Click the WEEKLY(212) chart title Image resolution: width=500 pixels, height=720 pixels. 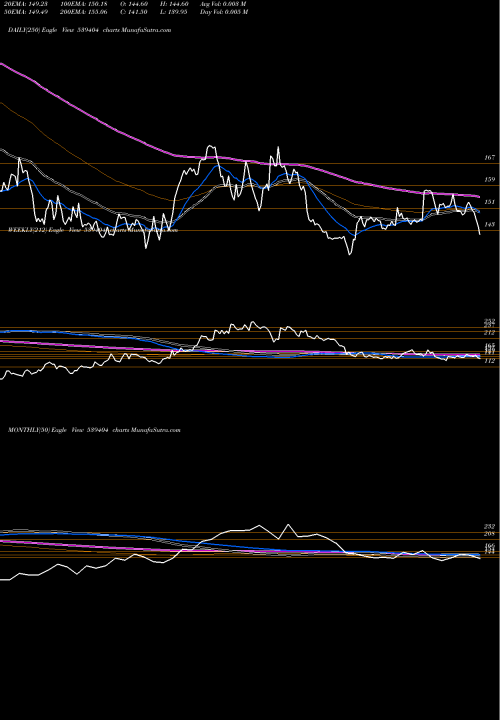(93, 231)
